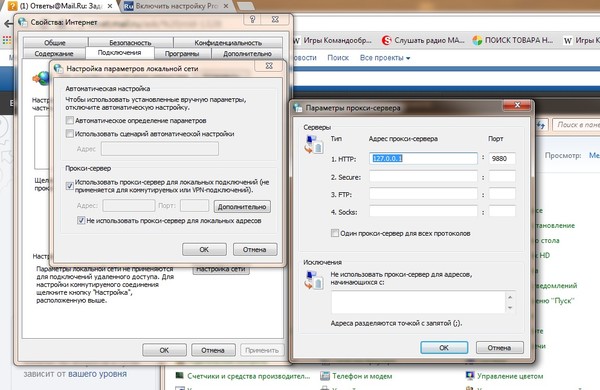
Task: Uncheck use proxy server for local connections
Action: [70, 186]
